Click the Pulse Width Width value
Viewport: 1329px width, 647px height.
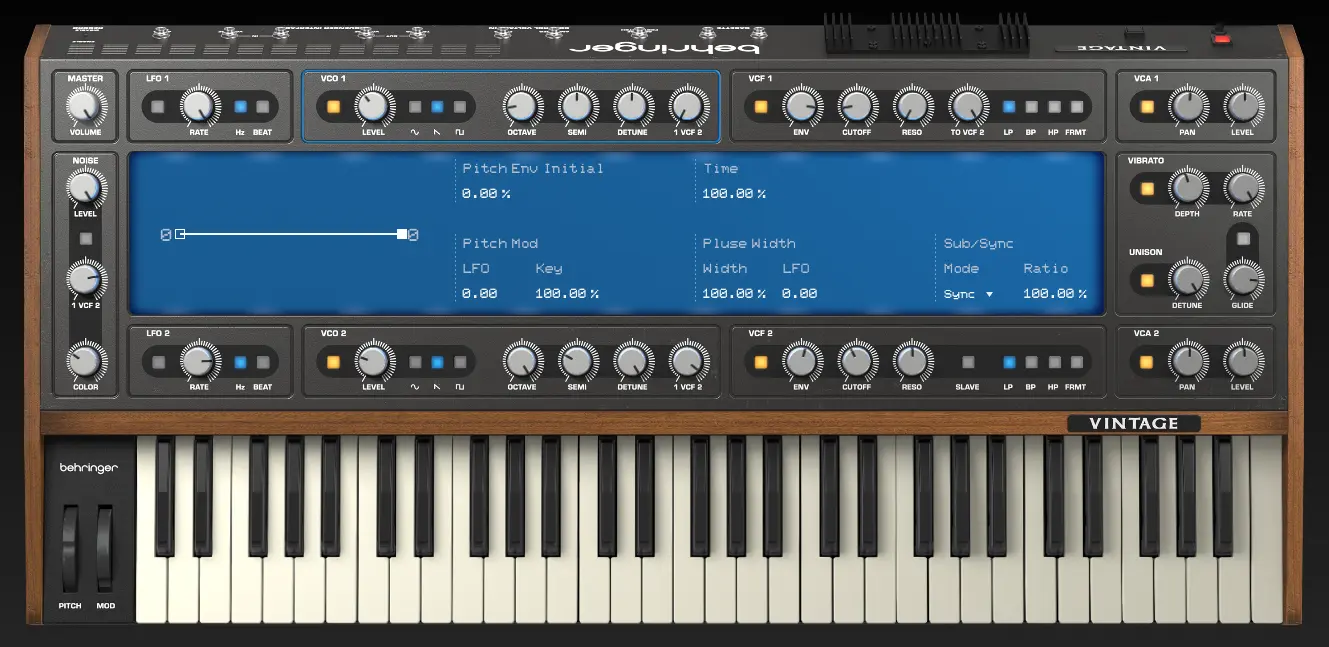[734, 294]
